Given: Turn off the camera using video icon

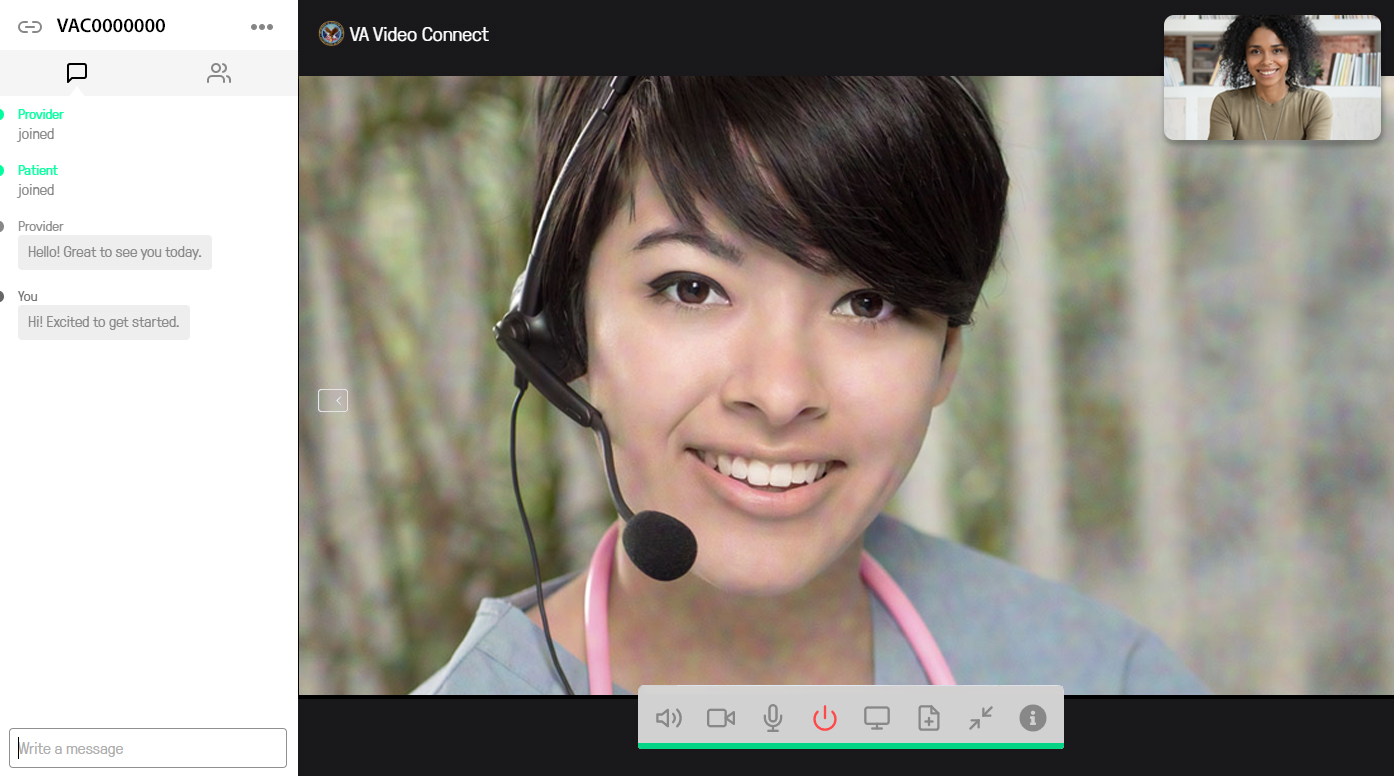Looking at the screenshot, I should point(721,718).
